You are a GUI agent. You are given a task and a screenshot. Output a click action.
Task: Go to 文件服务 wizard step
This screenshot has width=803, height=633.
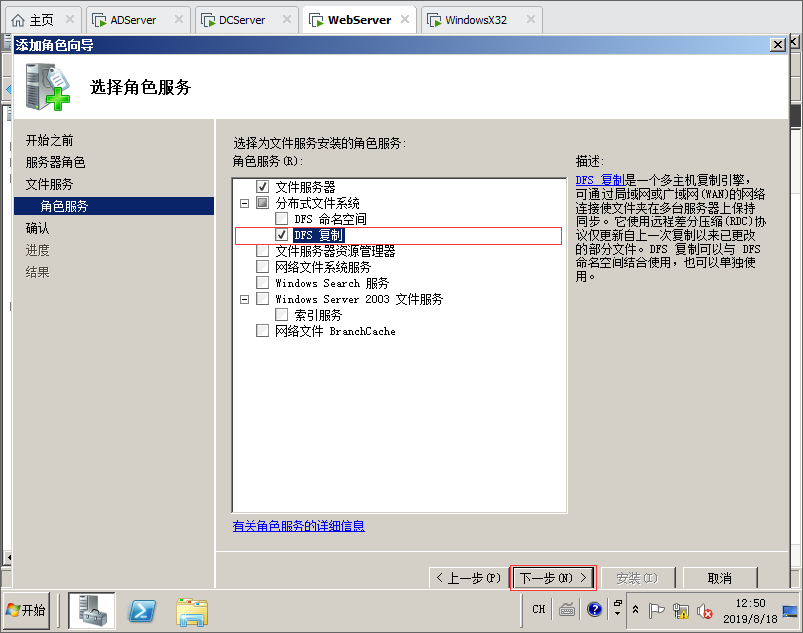(50, 184)
